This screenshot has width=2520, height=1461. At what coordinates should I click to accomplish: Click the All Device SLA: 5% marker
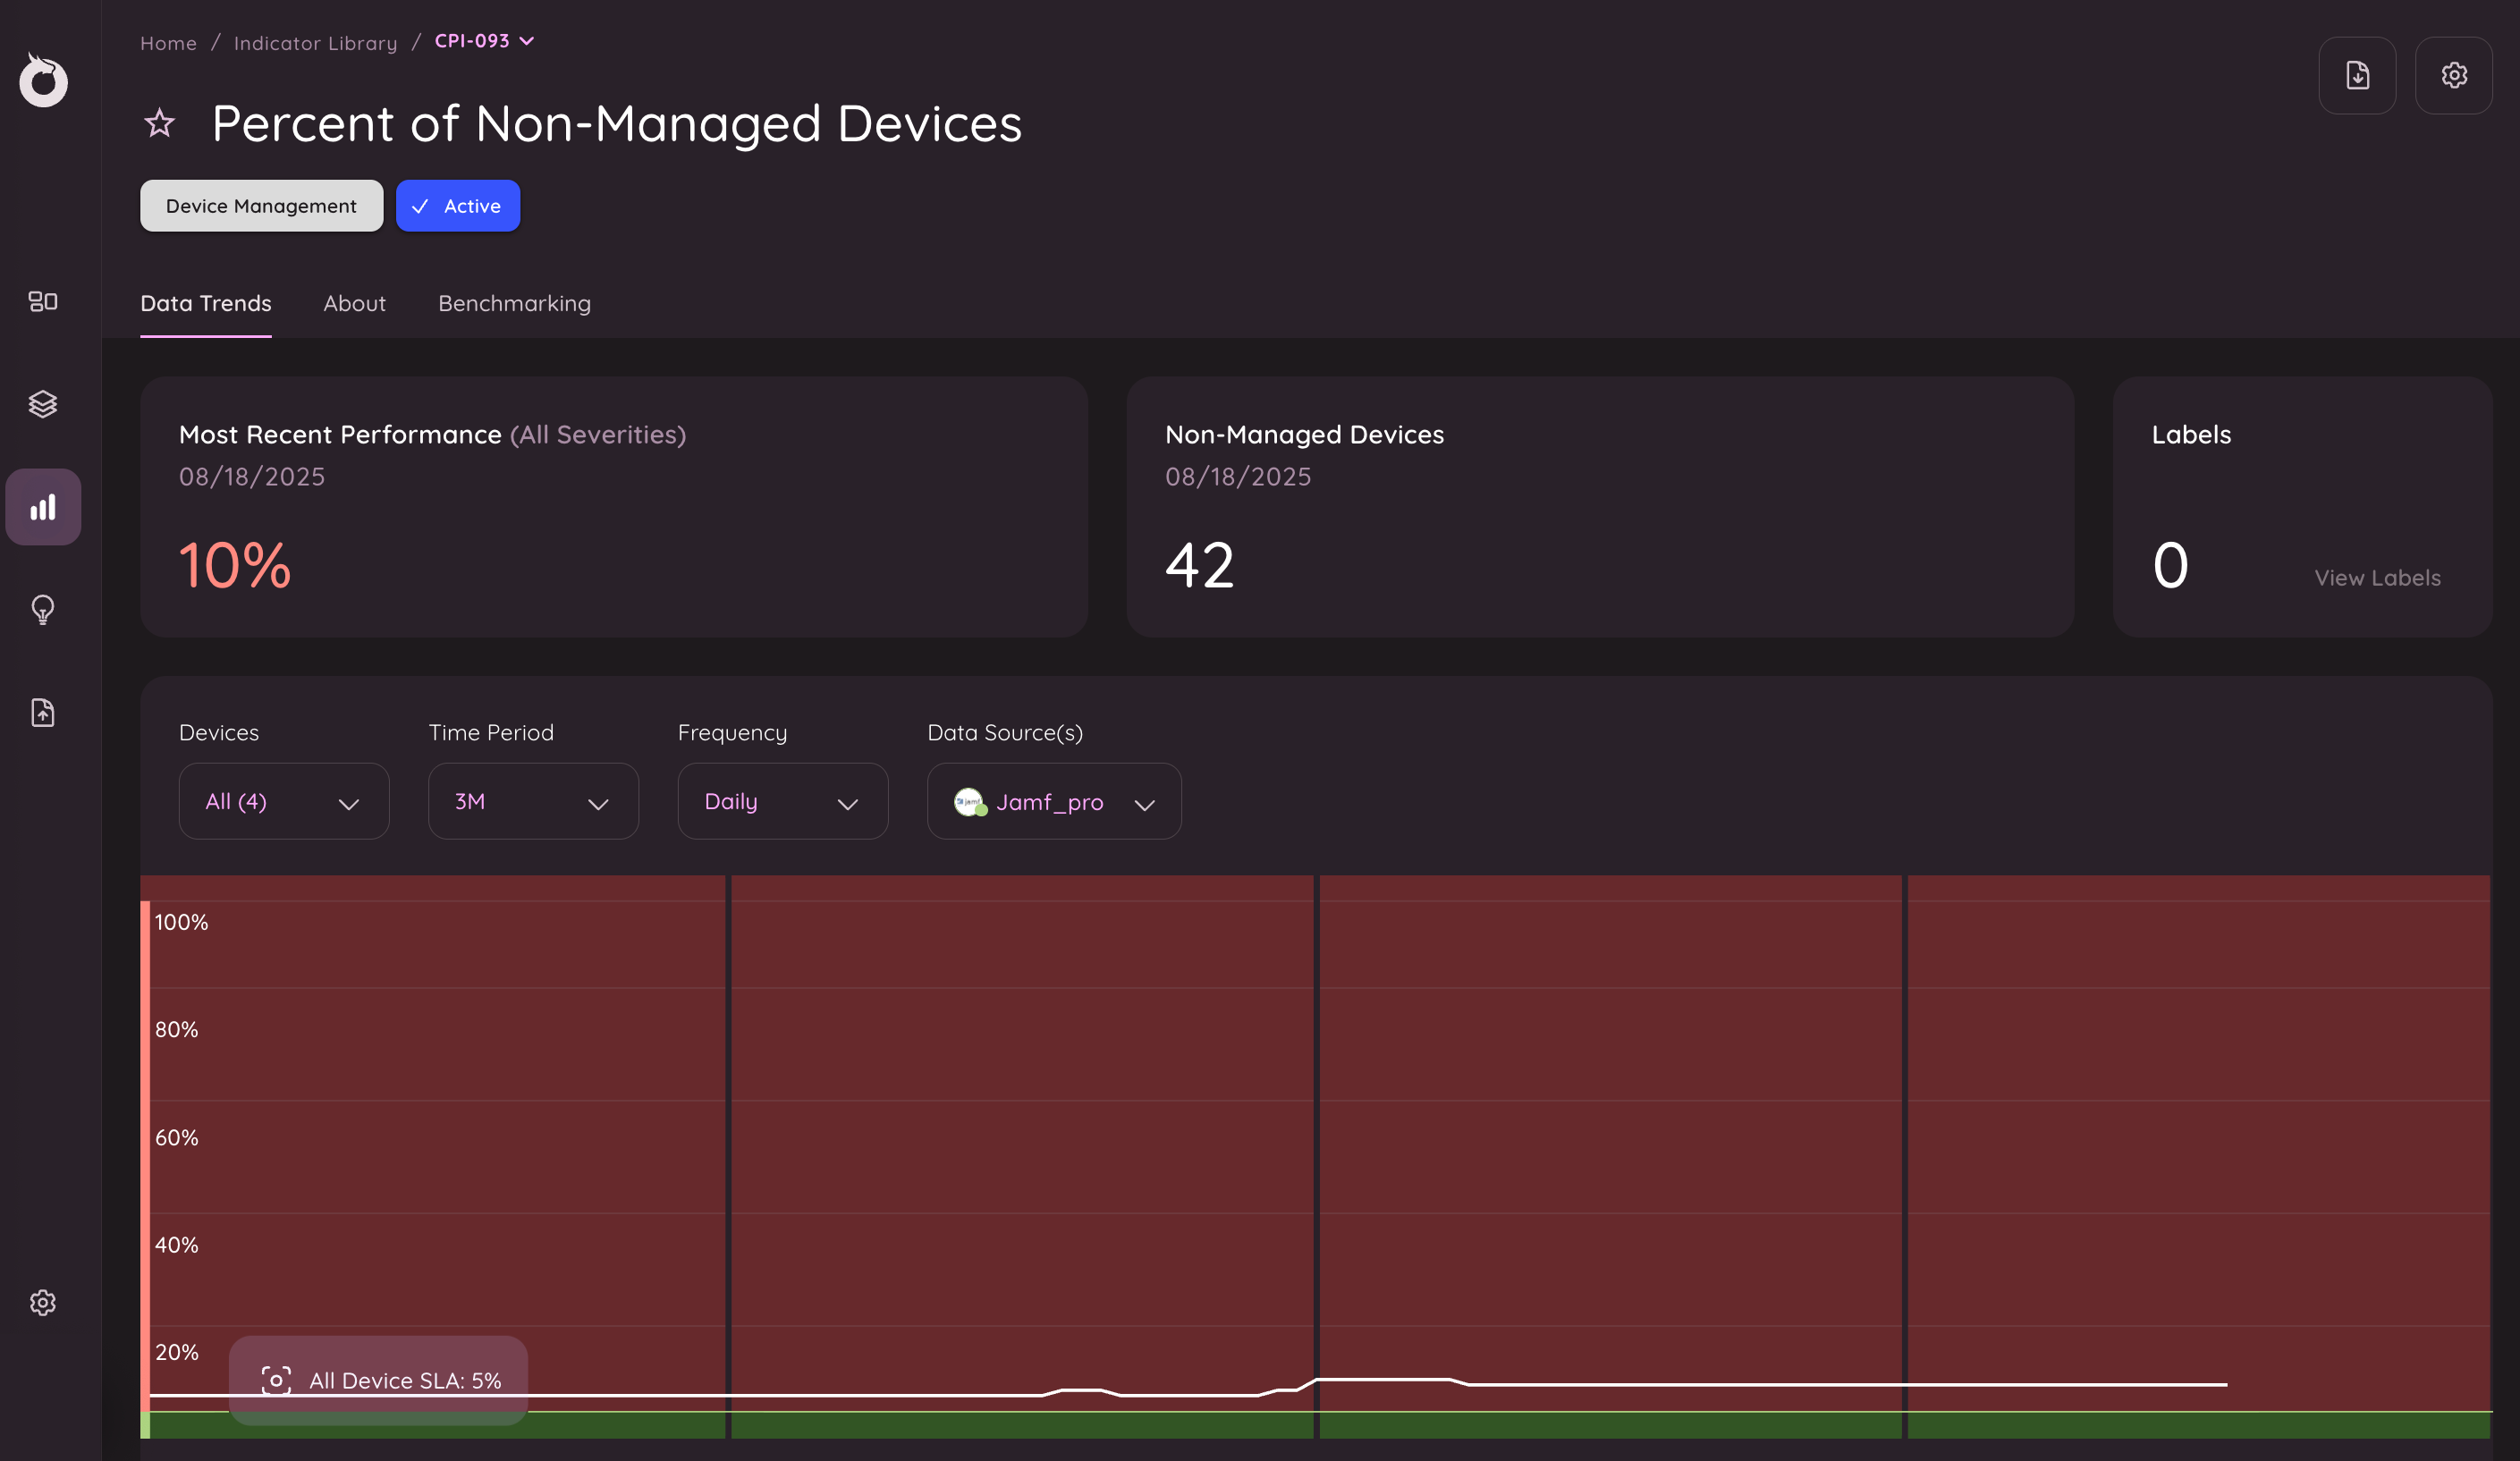pyautogui.click(x=378, y=1380)
